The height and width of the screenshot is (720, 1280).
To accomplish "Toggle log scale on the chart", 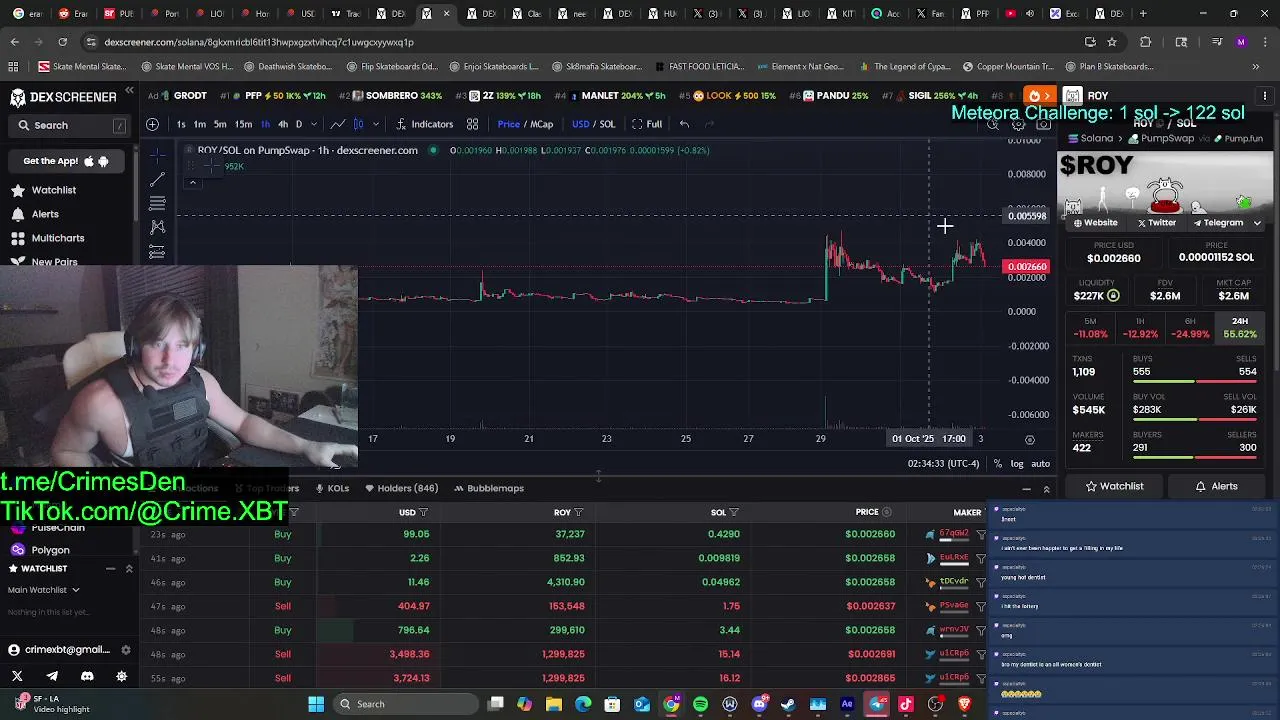I will pyautogui.click(x=1017, y=464).
